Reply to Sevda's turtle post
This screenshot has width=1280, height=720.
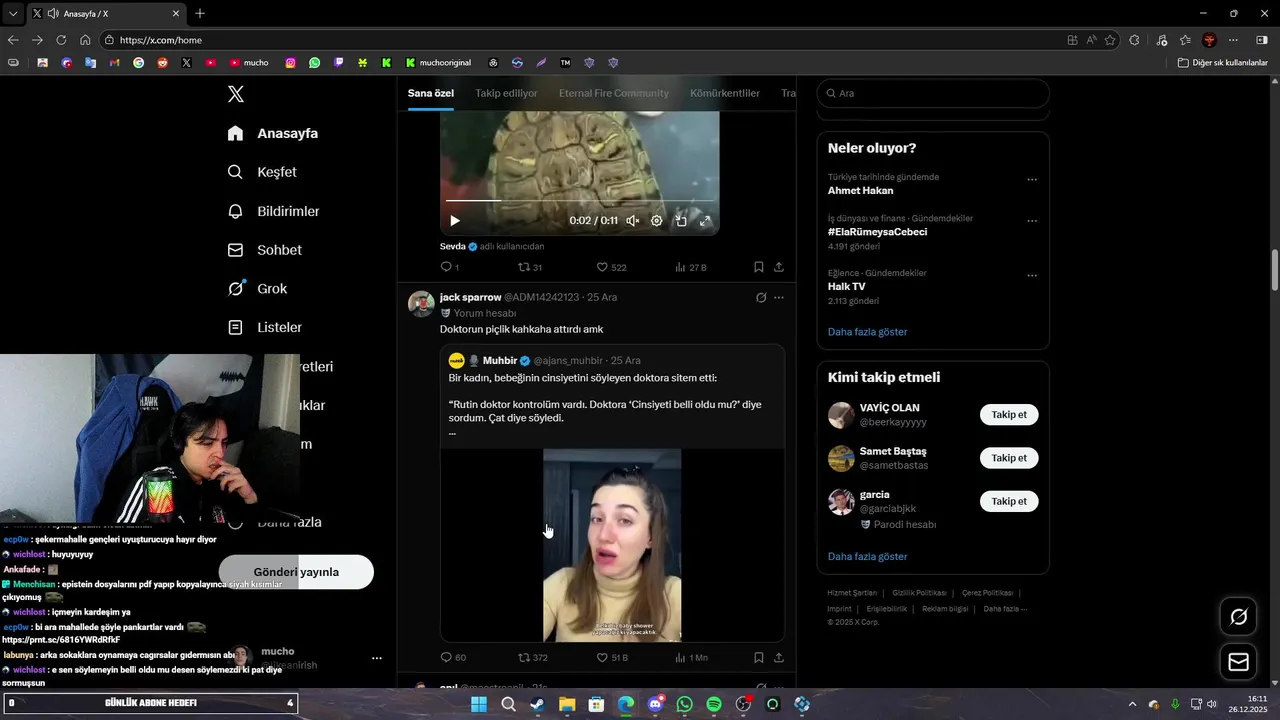pos(450,267)
